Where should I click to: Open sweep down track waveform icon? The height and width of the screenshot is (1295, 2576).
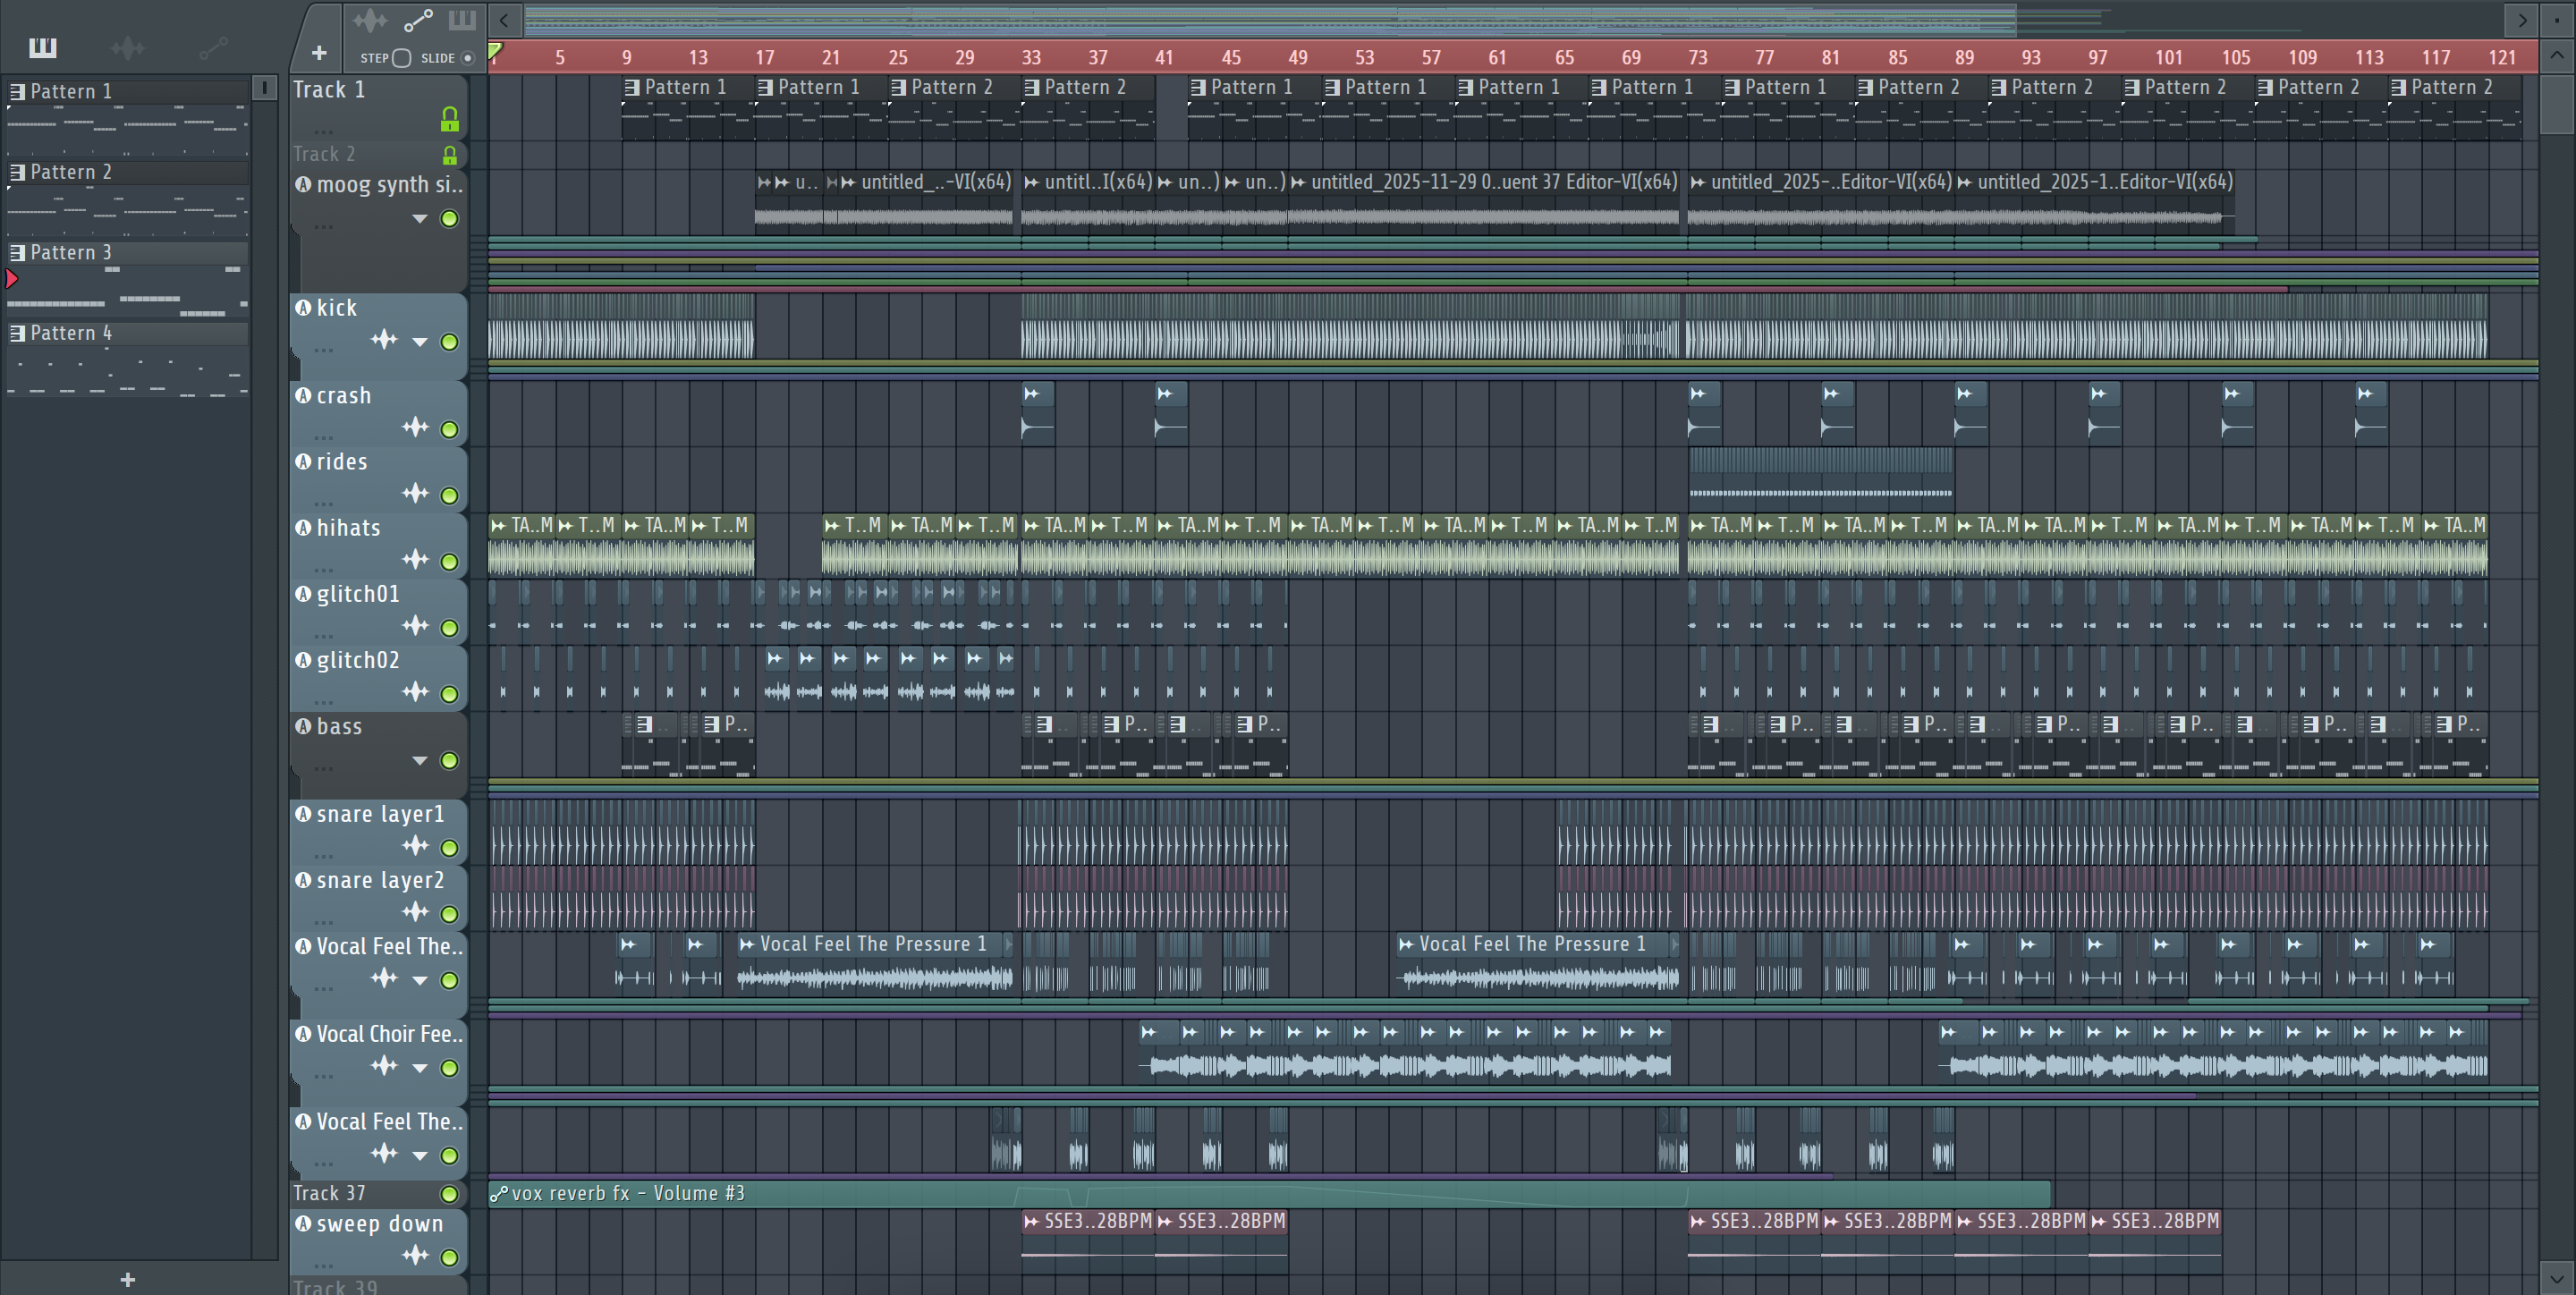(415, 1256)
